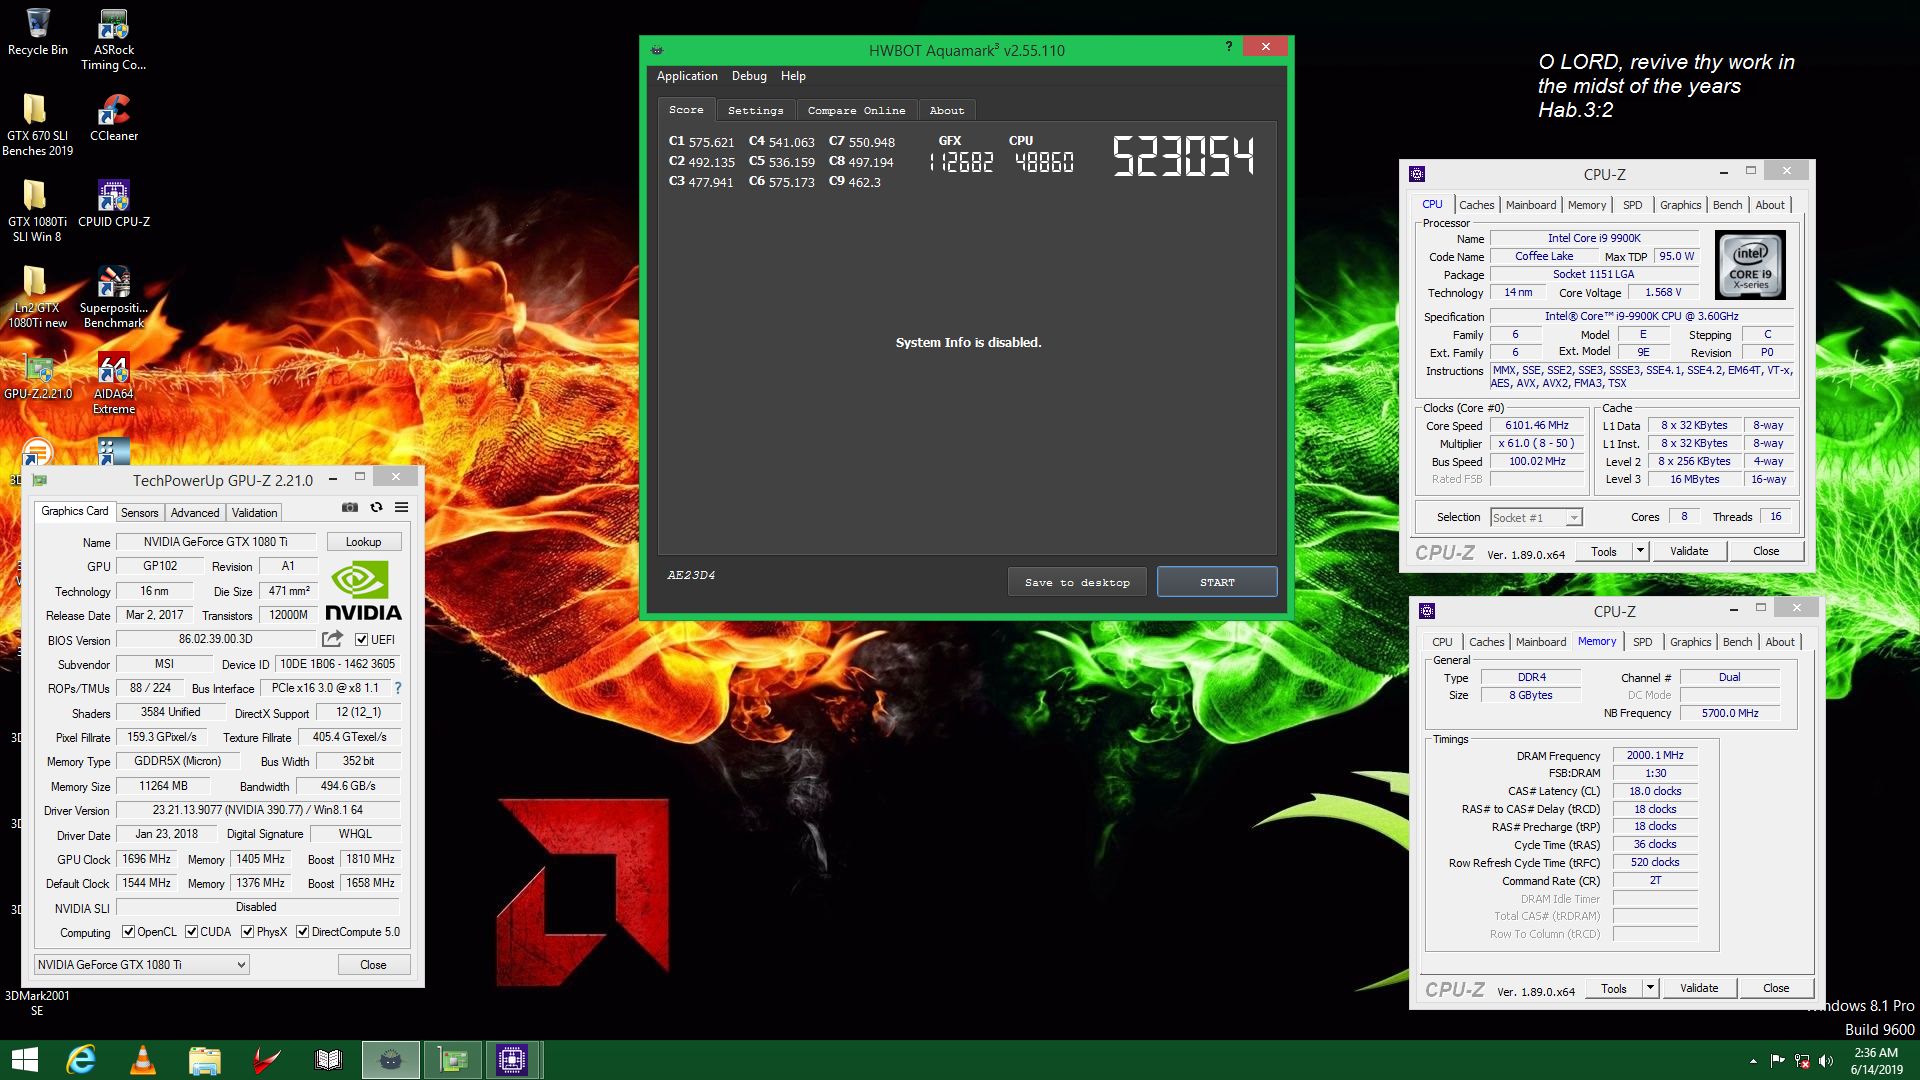Image resolution: width=1920 pixels, height=1080 pixels.
Task: Click Validate in lower CPU-Z window
Action: click(x=1699, y=988)
